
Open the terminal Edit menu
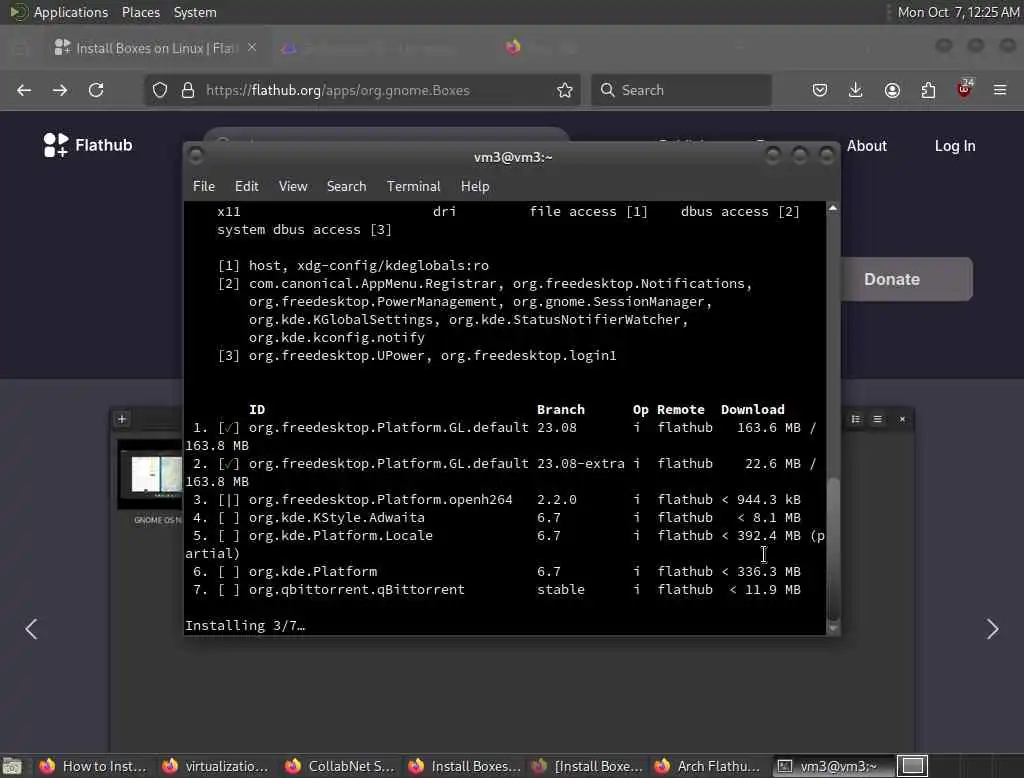(246, 186)
